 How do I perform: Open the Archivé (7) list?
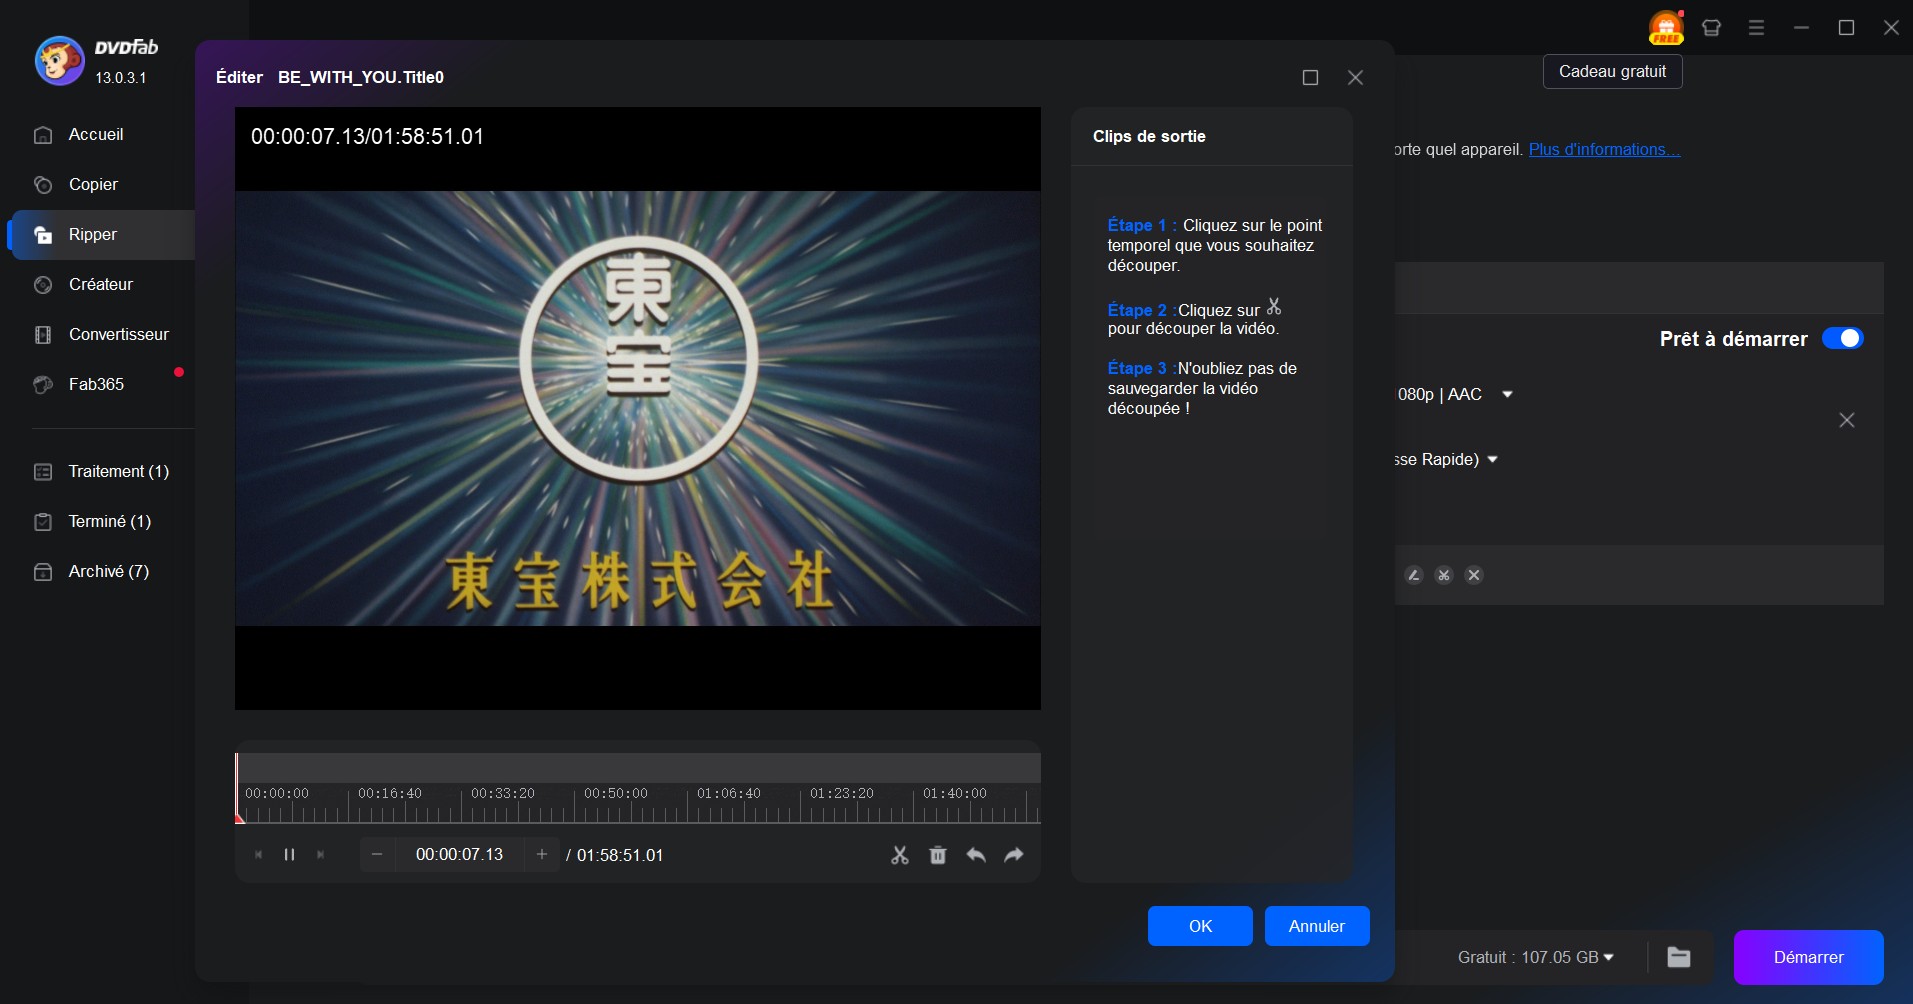point(108,571)
